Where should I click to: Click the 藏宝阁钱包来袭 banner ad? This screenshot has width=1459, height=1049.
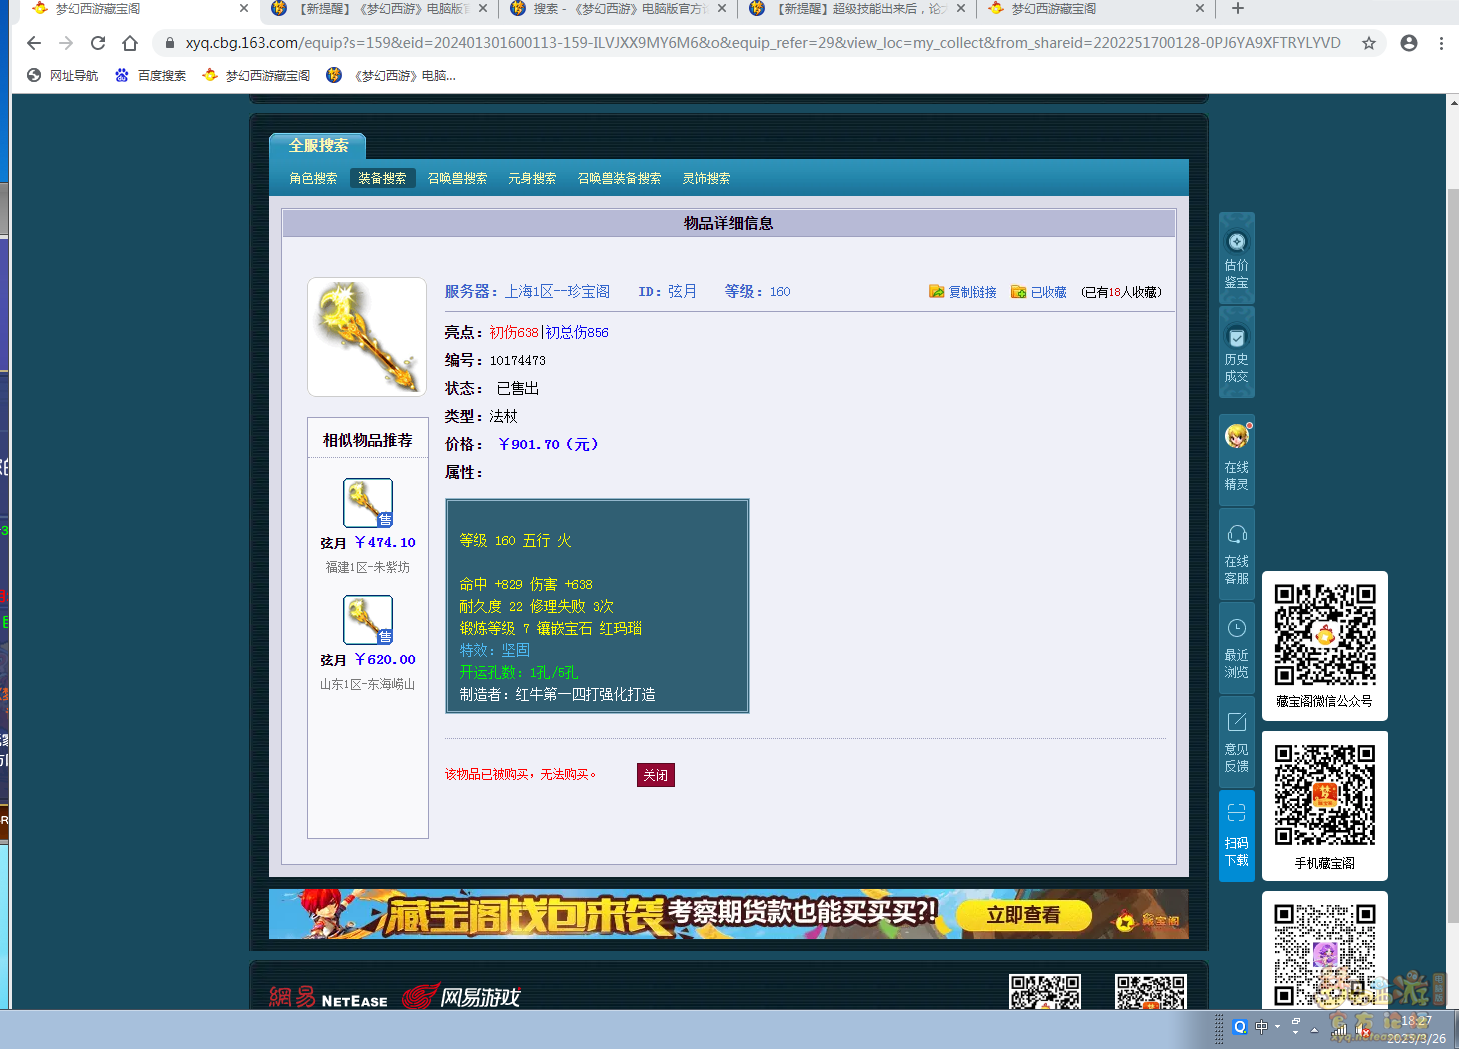point(728,914)
